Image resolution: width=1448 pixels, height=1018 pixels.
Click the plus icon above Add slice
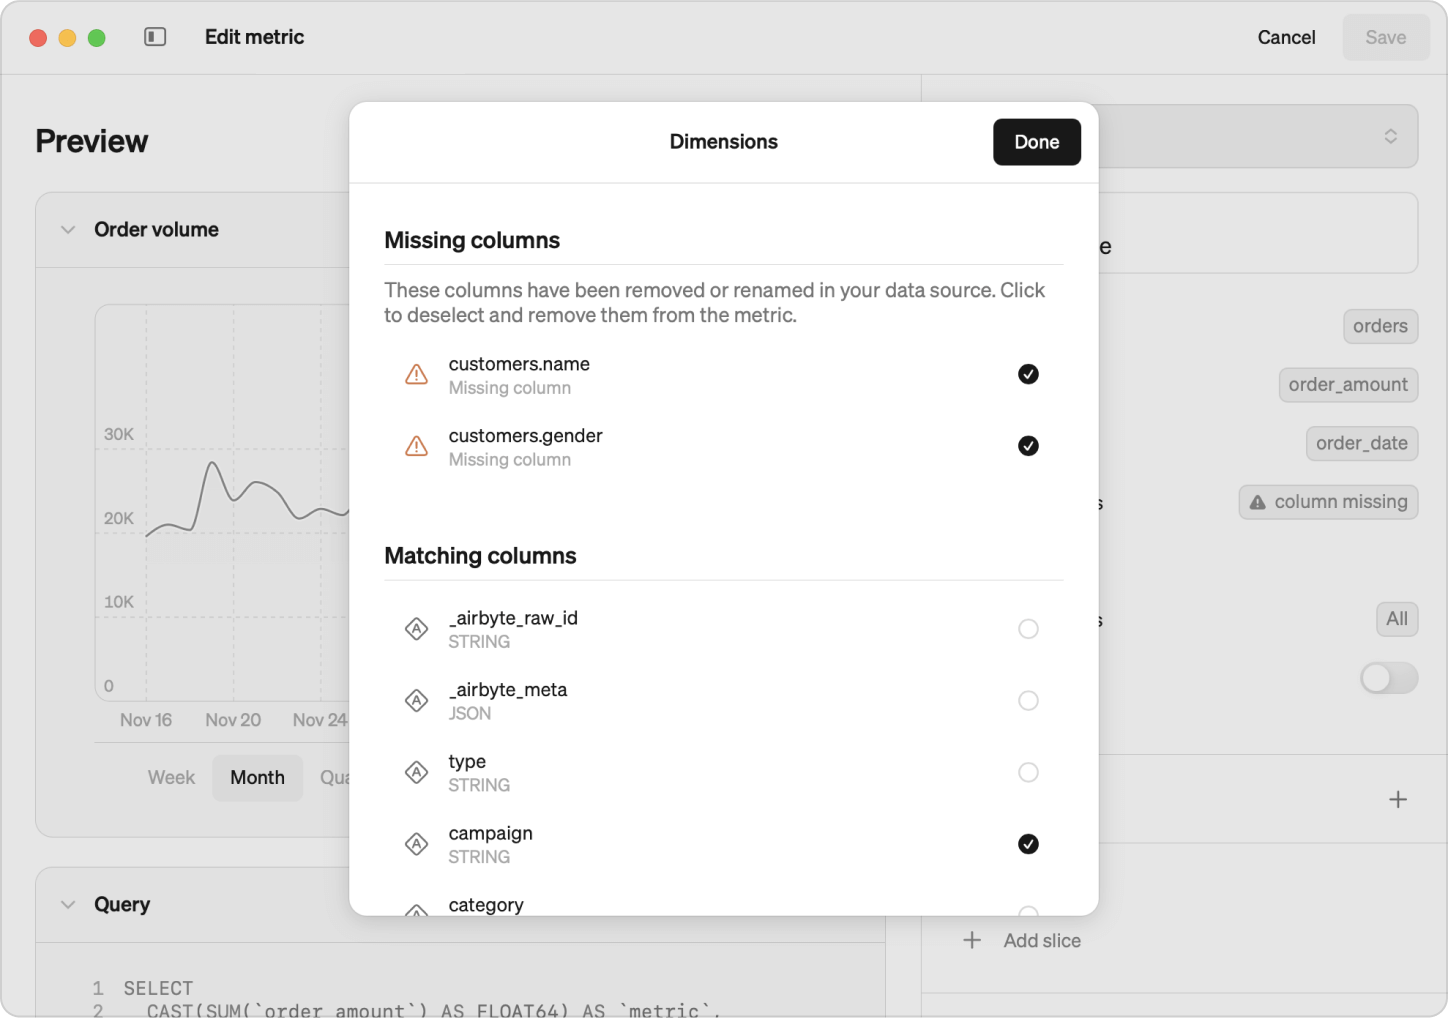coord(1397,799)
